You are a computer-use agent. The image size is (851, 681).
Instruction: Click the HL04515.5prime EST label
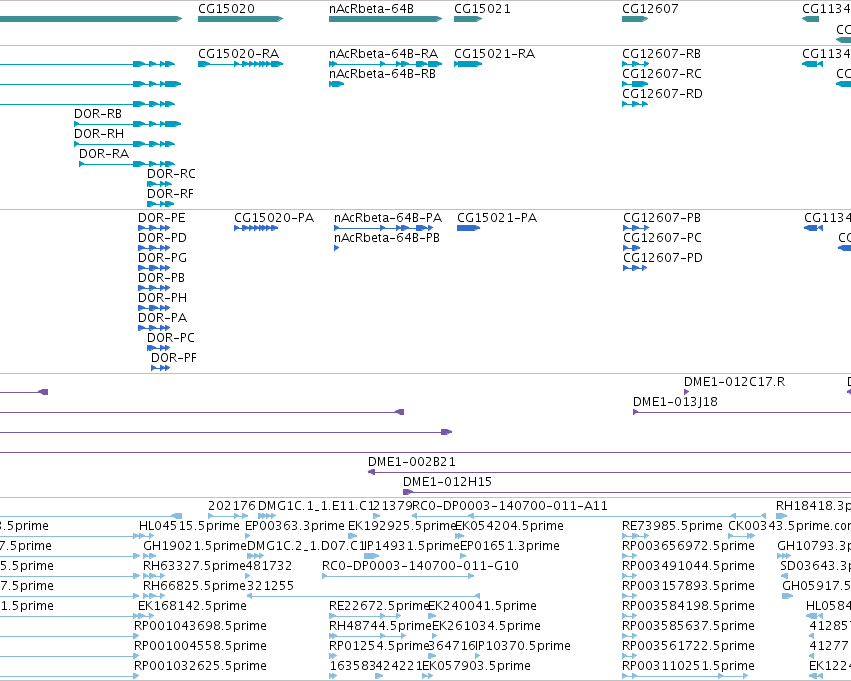tap(189, 526)
